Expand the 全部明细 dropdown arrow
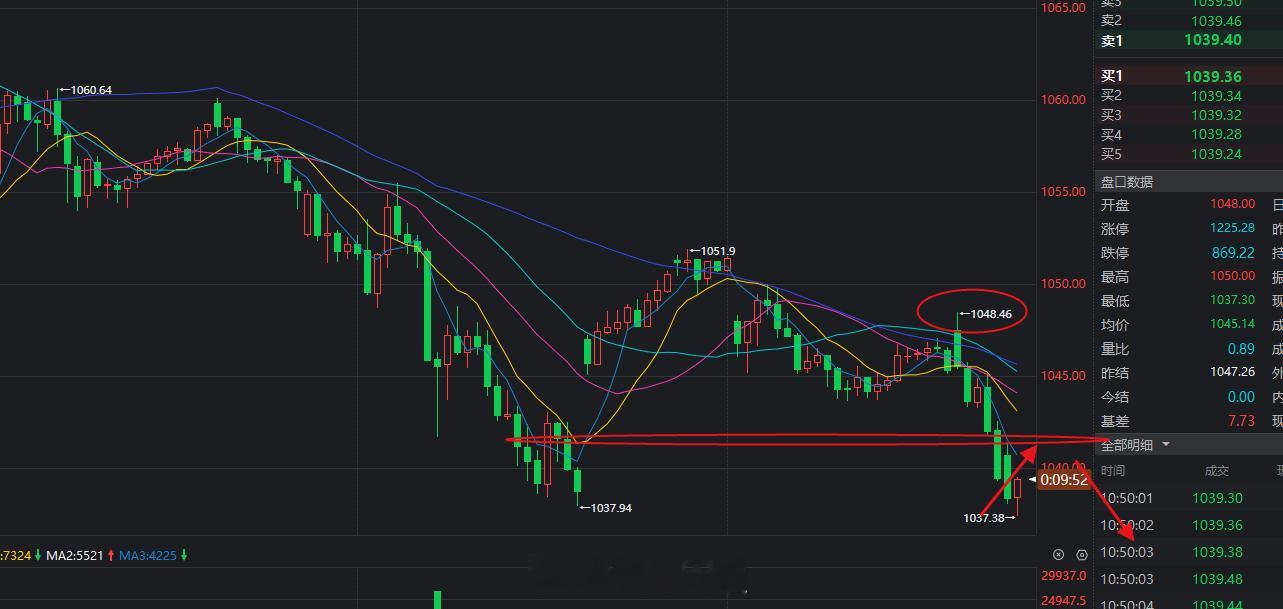This screenshot has width=1283, height=609. click(1166, 445)
